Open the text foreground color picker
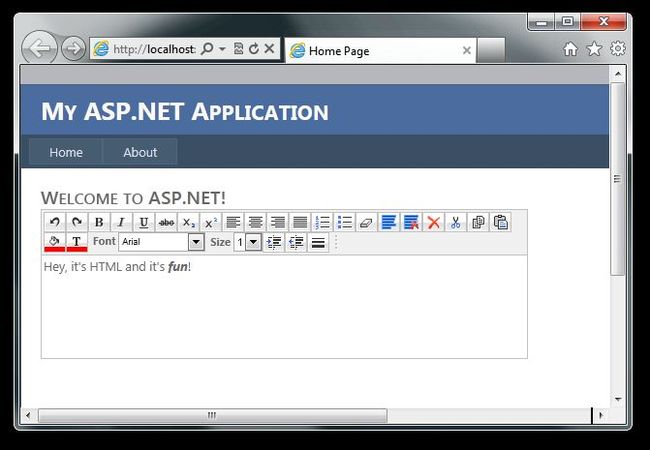This screenshot has width=650, height=450. 77,242
